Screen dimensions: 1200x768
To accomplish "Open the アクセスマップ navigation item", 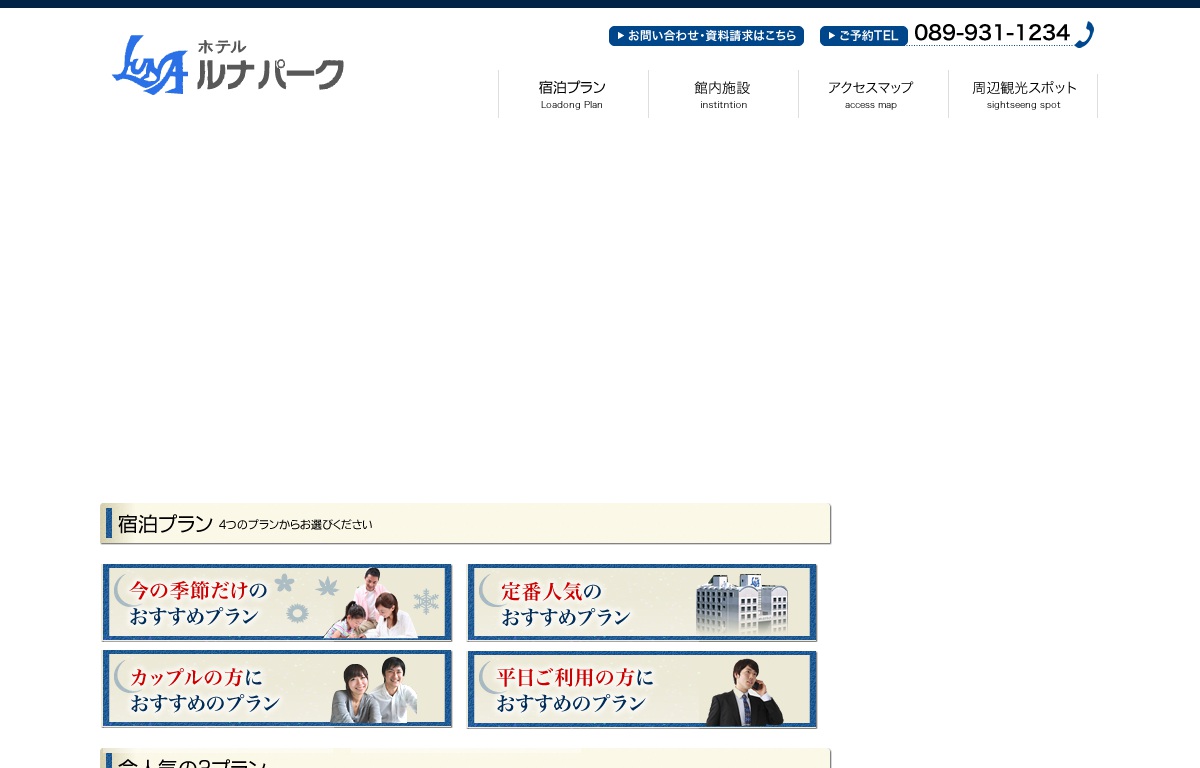I will click(x=871, y=94).
